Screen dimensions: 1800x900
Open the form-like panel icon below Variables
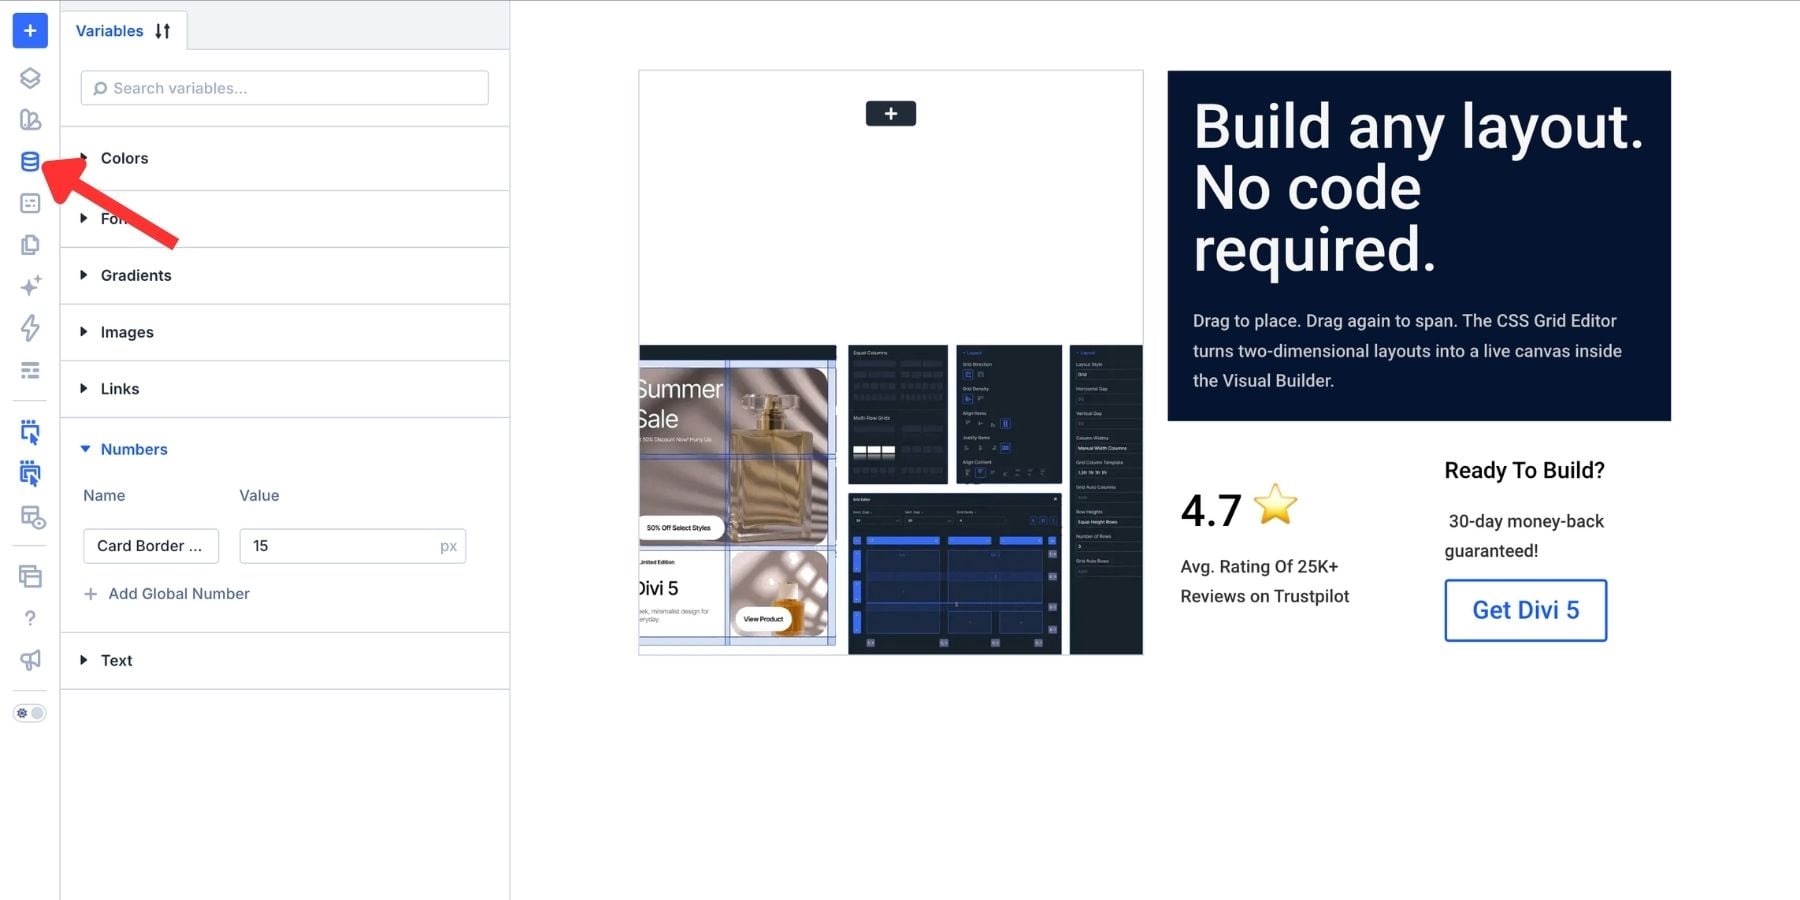(x=30, y=203)
